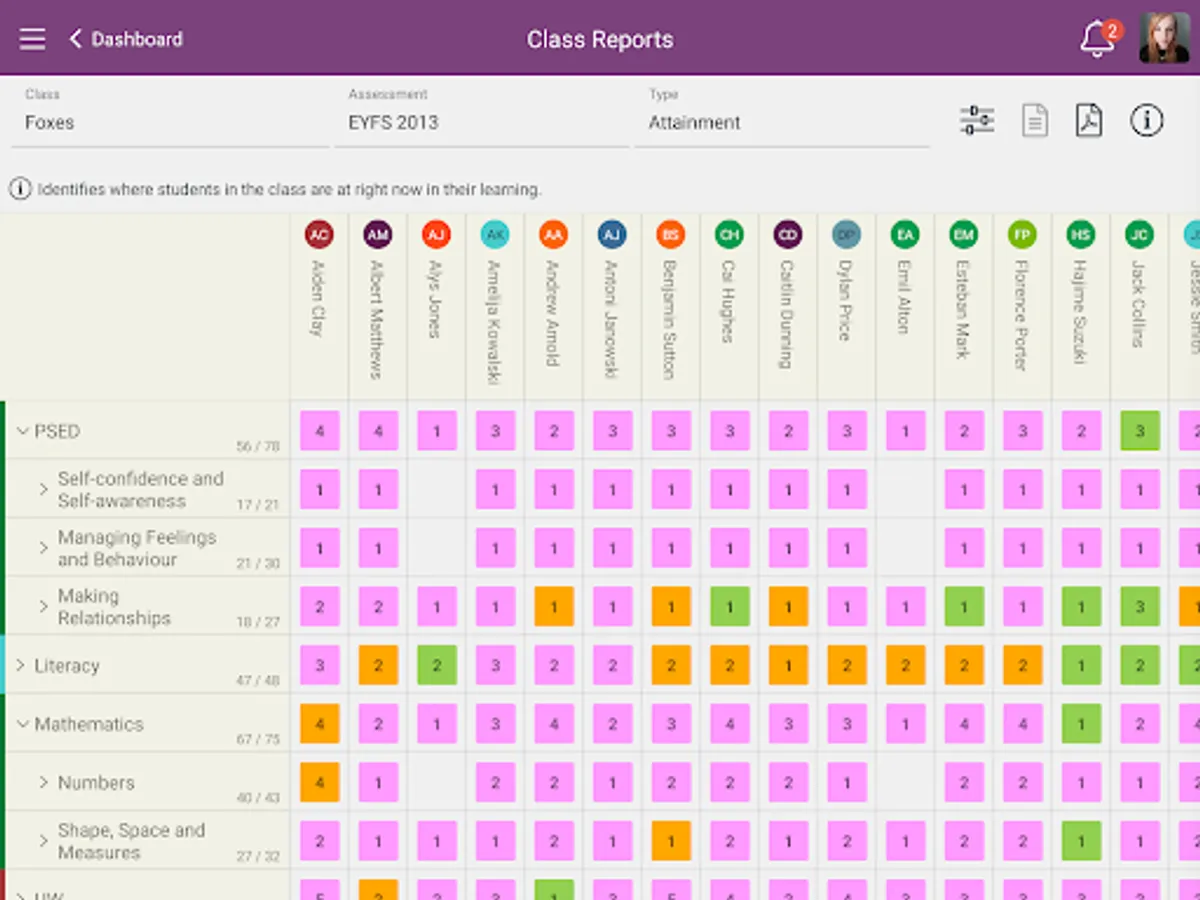Open the Type dropdown showing Attainment
The width and height of the screenshot is (1200, 900).
click(x=782, y=122)
